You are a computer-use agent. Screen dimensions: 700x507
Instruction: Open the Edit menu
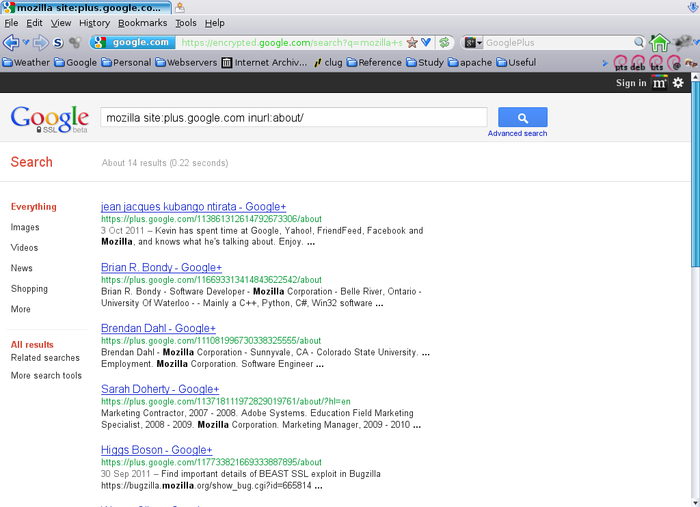tap(34, 23)
